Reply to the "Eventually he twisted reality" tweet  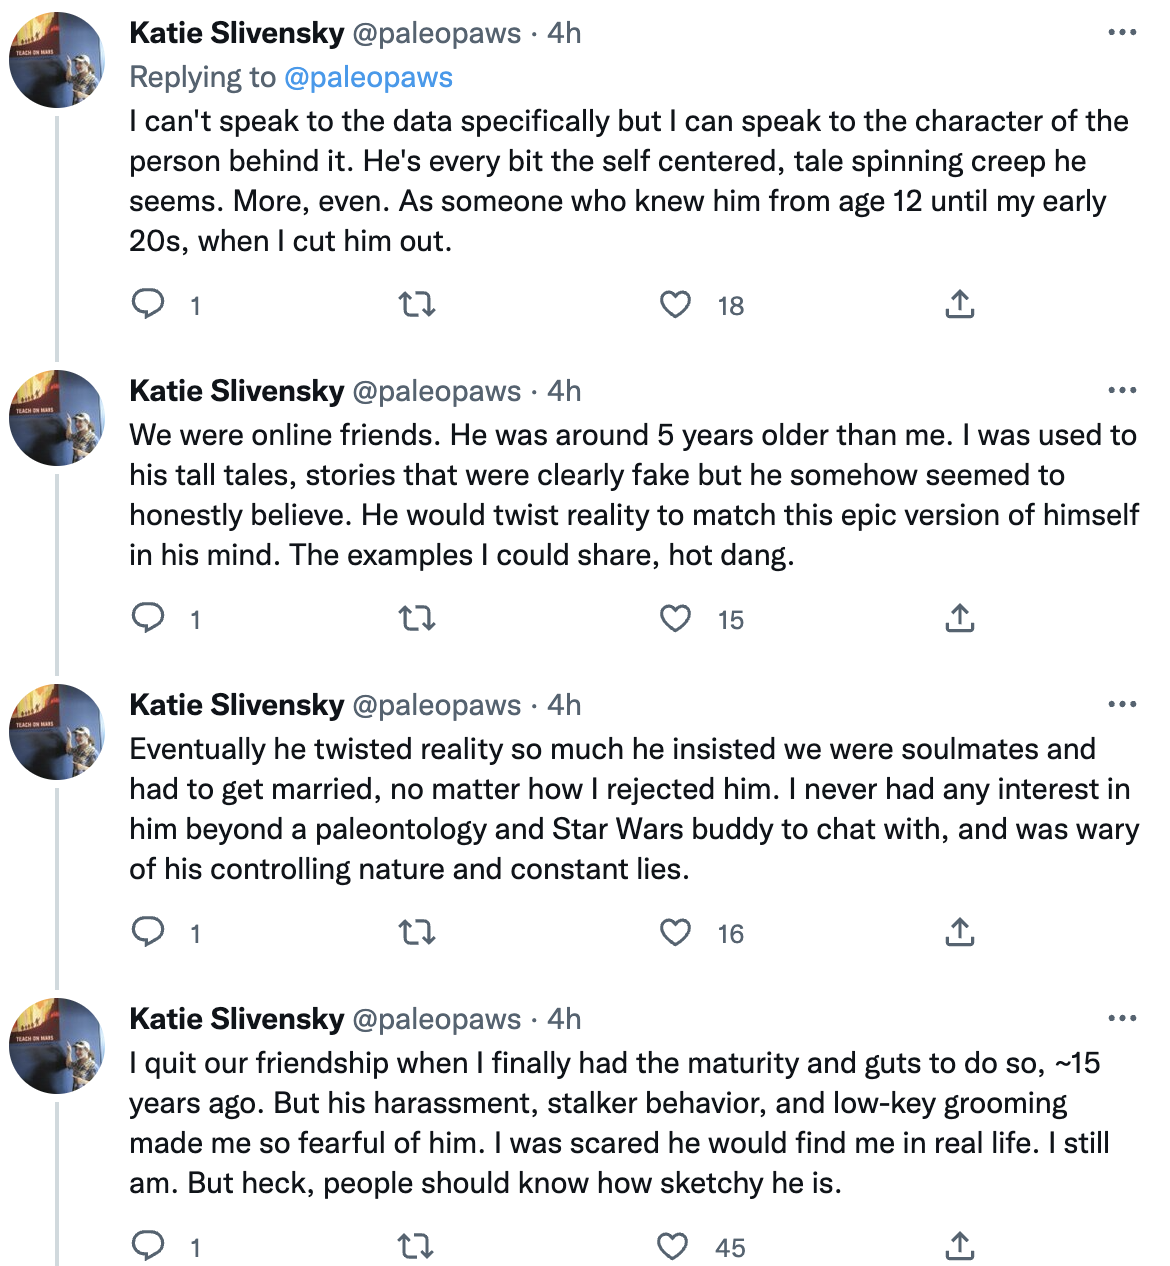coord(149,933)
